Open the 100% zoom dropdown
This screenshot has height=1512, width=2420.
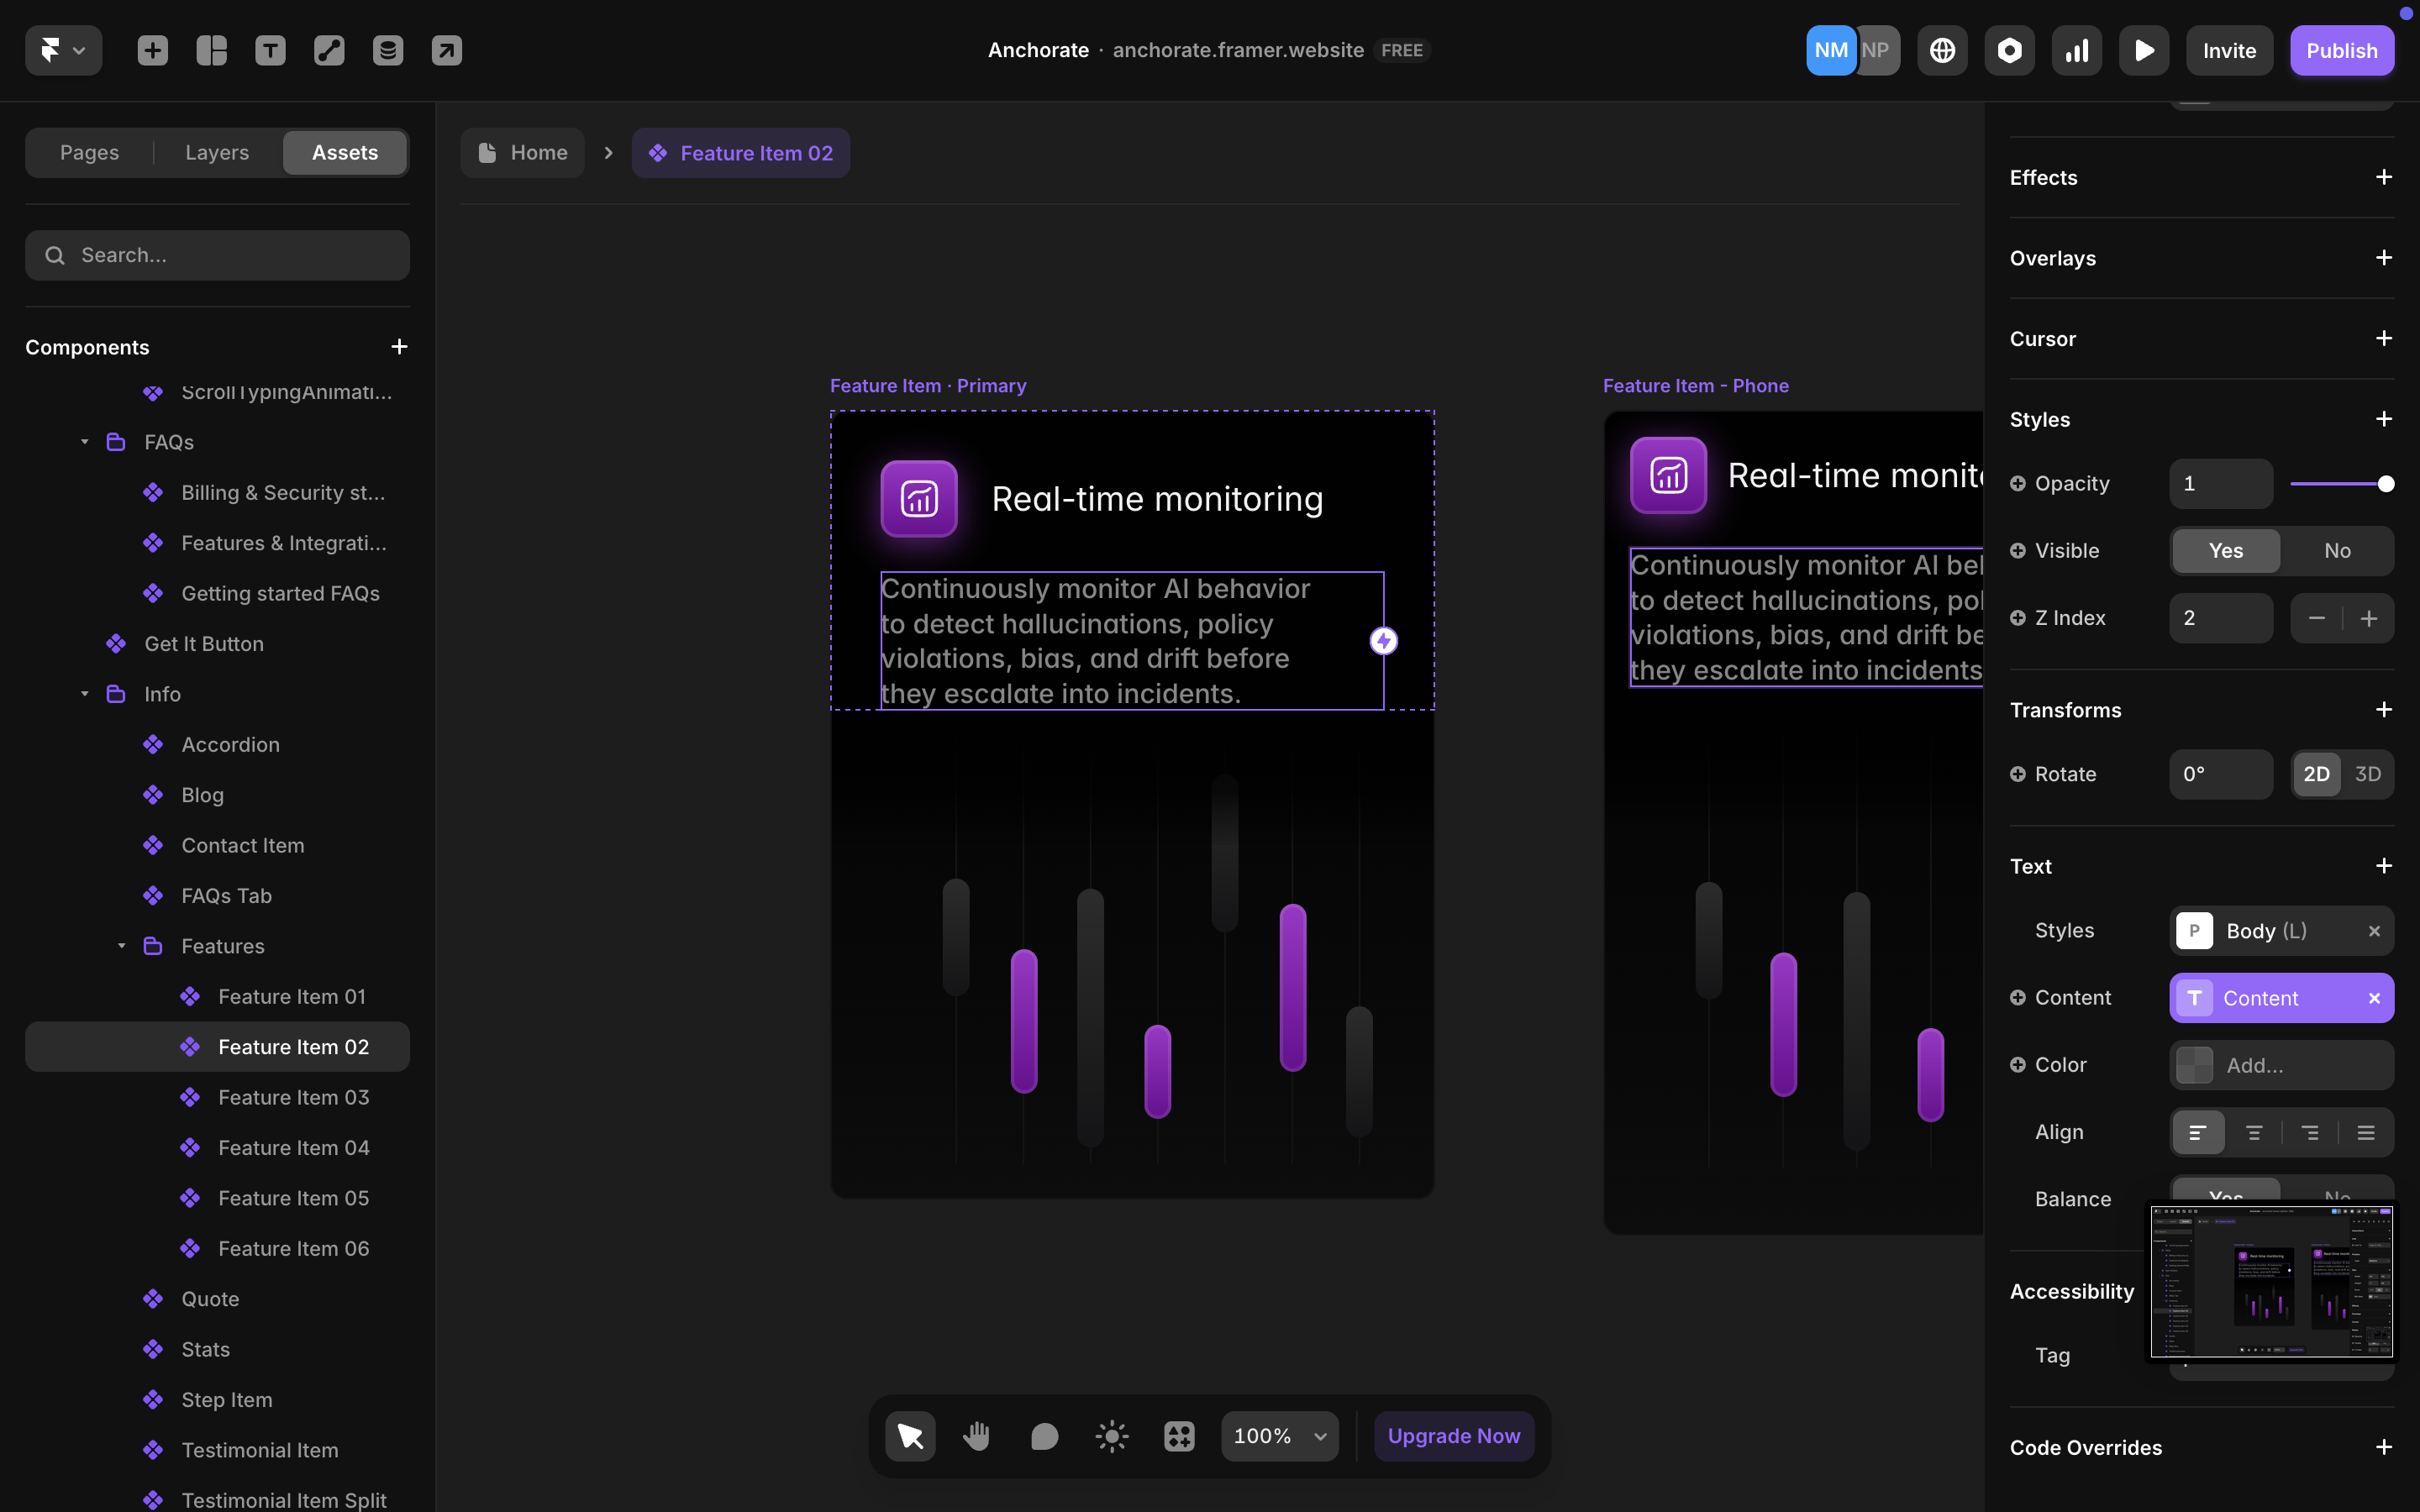click(1279, 1436)
